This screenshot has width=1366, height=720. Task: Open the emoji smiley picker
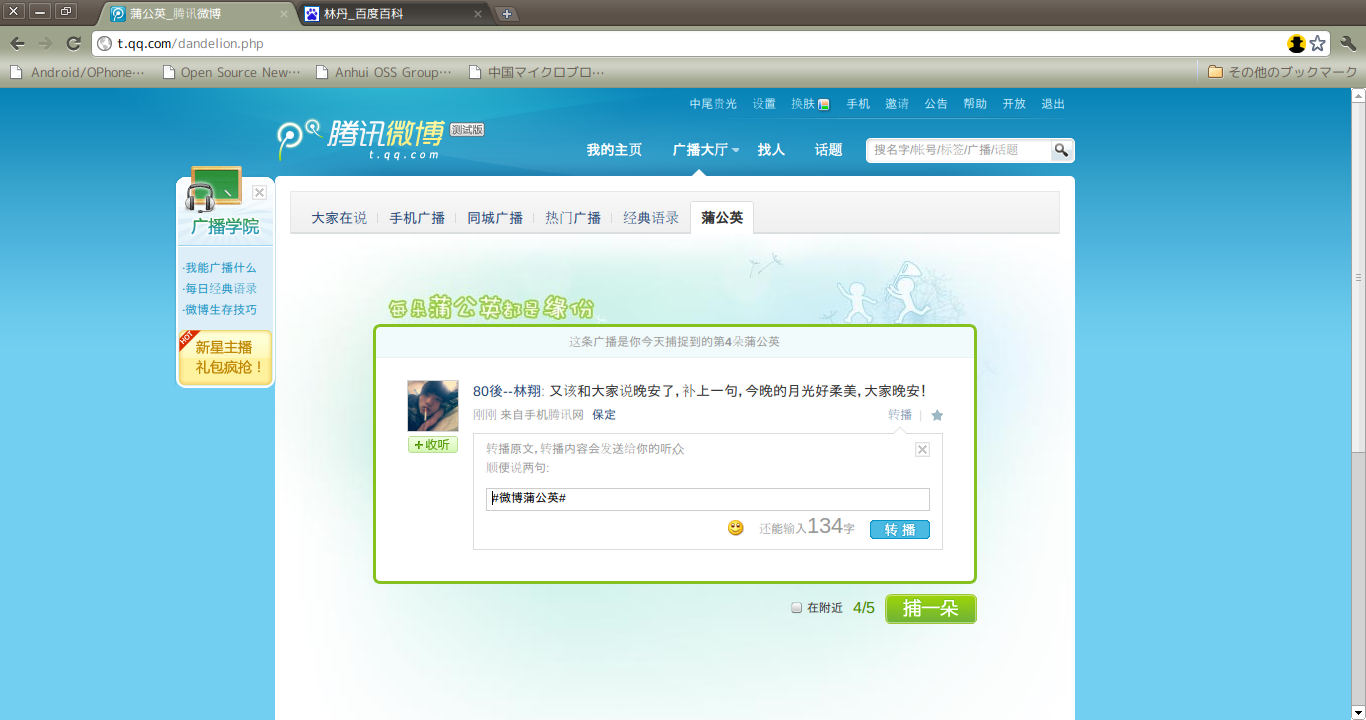tap(736, 528)
